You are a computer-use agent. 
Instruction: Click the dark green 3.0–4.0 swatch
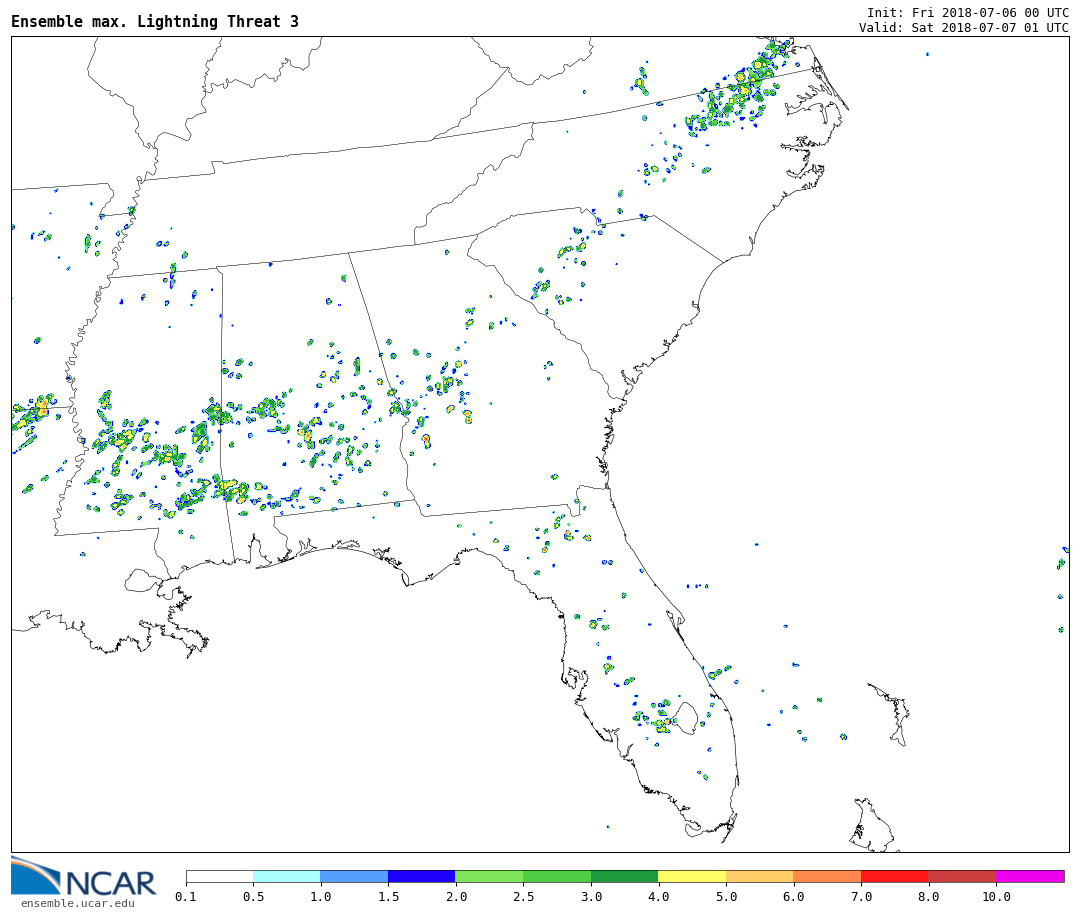coord(624,876)
